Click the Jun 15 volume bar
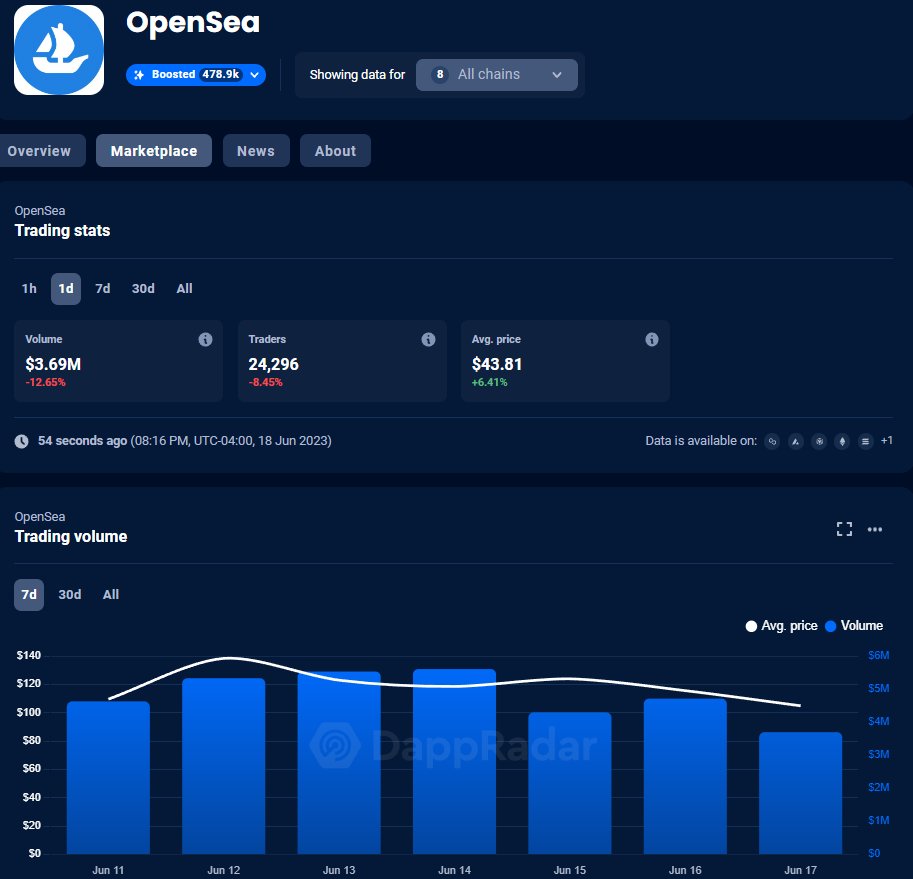 click(x=569, y=783)
